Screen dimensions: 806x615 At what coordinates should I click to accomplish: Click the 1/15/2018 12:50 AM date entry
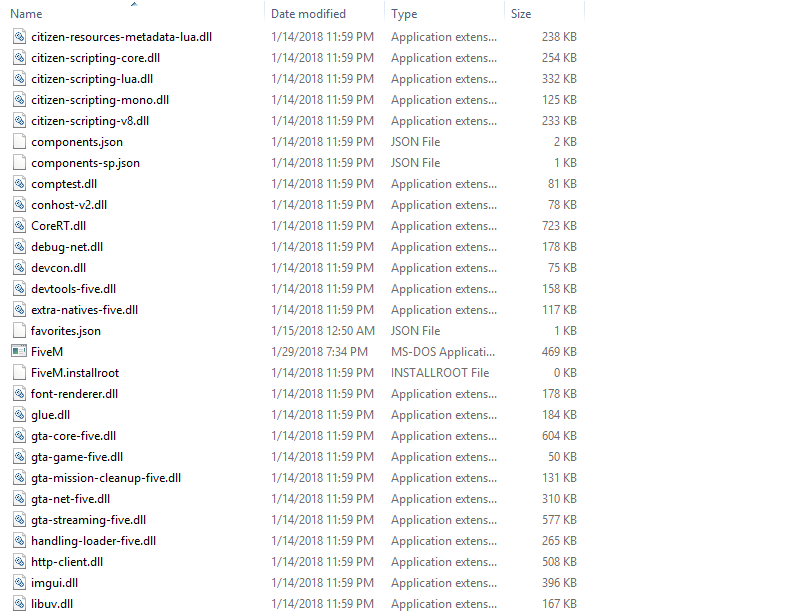(x=323, y=331)
